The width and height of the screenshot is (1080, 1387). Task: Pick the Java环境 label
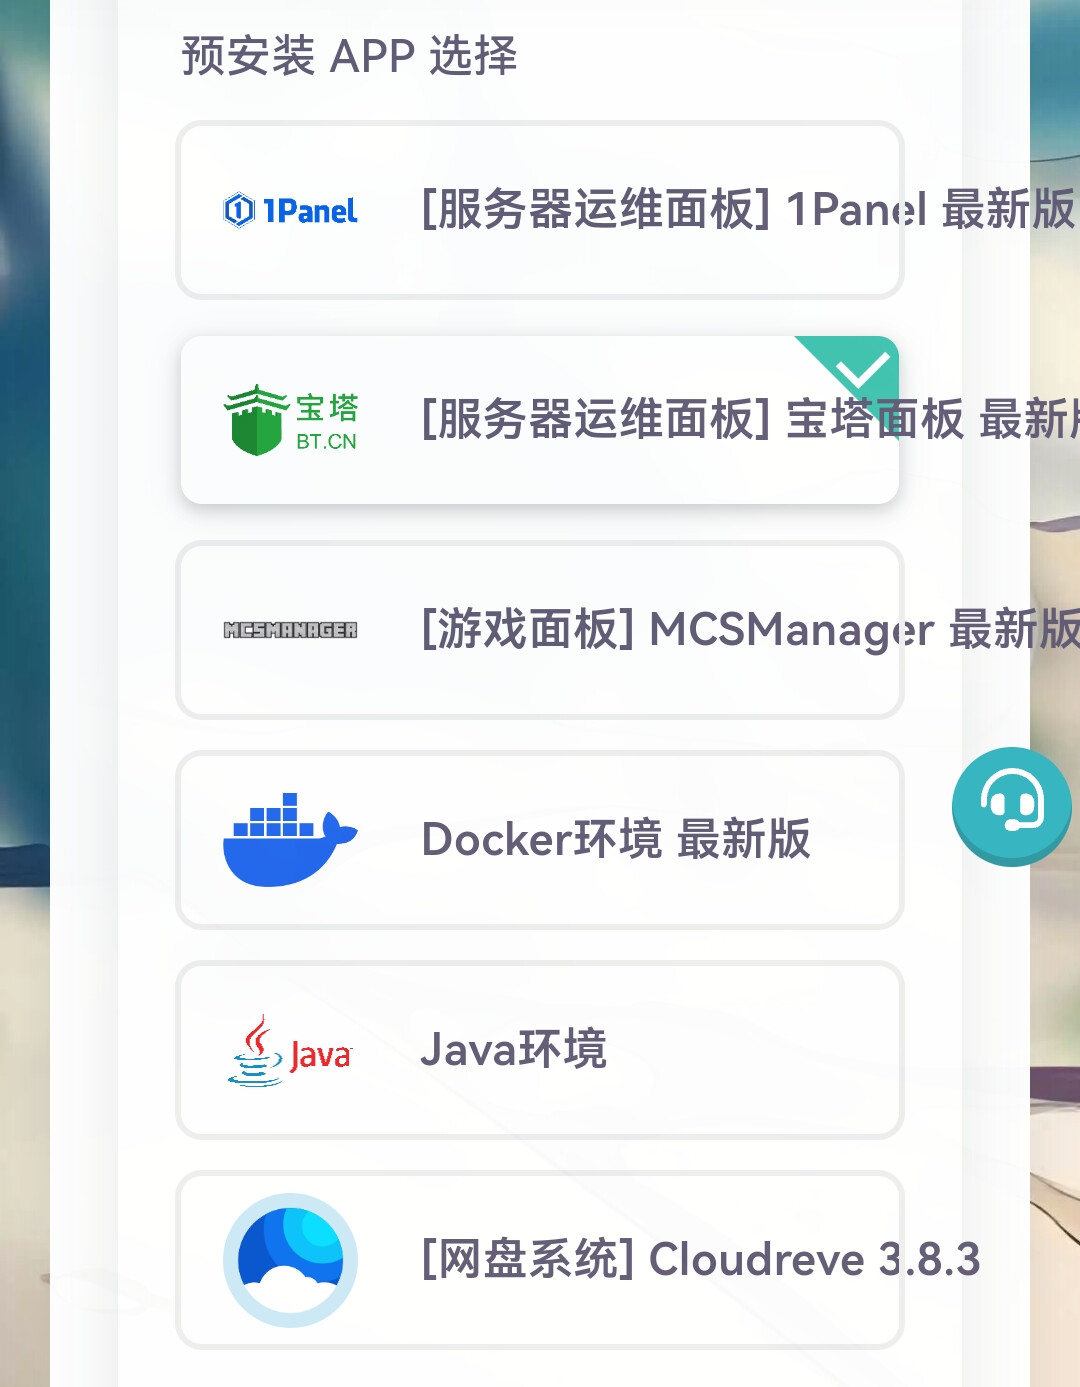(x=513, y=1050)
